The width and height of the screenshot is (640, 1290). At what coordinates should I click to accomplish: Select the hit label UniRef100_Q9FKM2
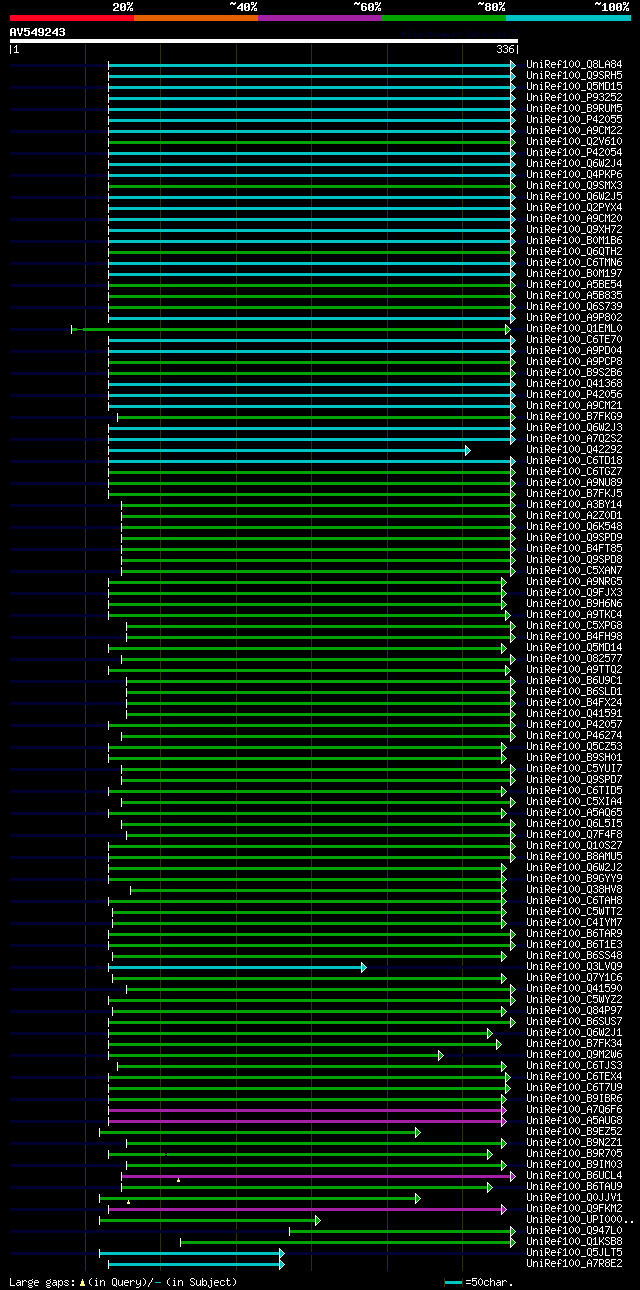point(574,1209)
